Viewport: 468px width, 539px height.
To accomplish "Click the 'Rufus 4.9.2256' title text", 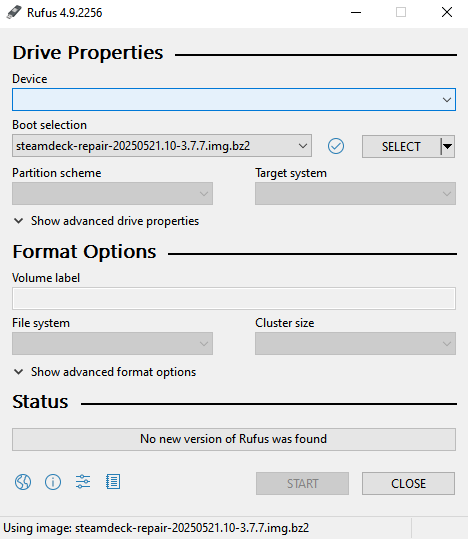I will point(65,13).
